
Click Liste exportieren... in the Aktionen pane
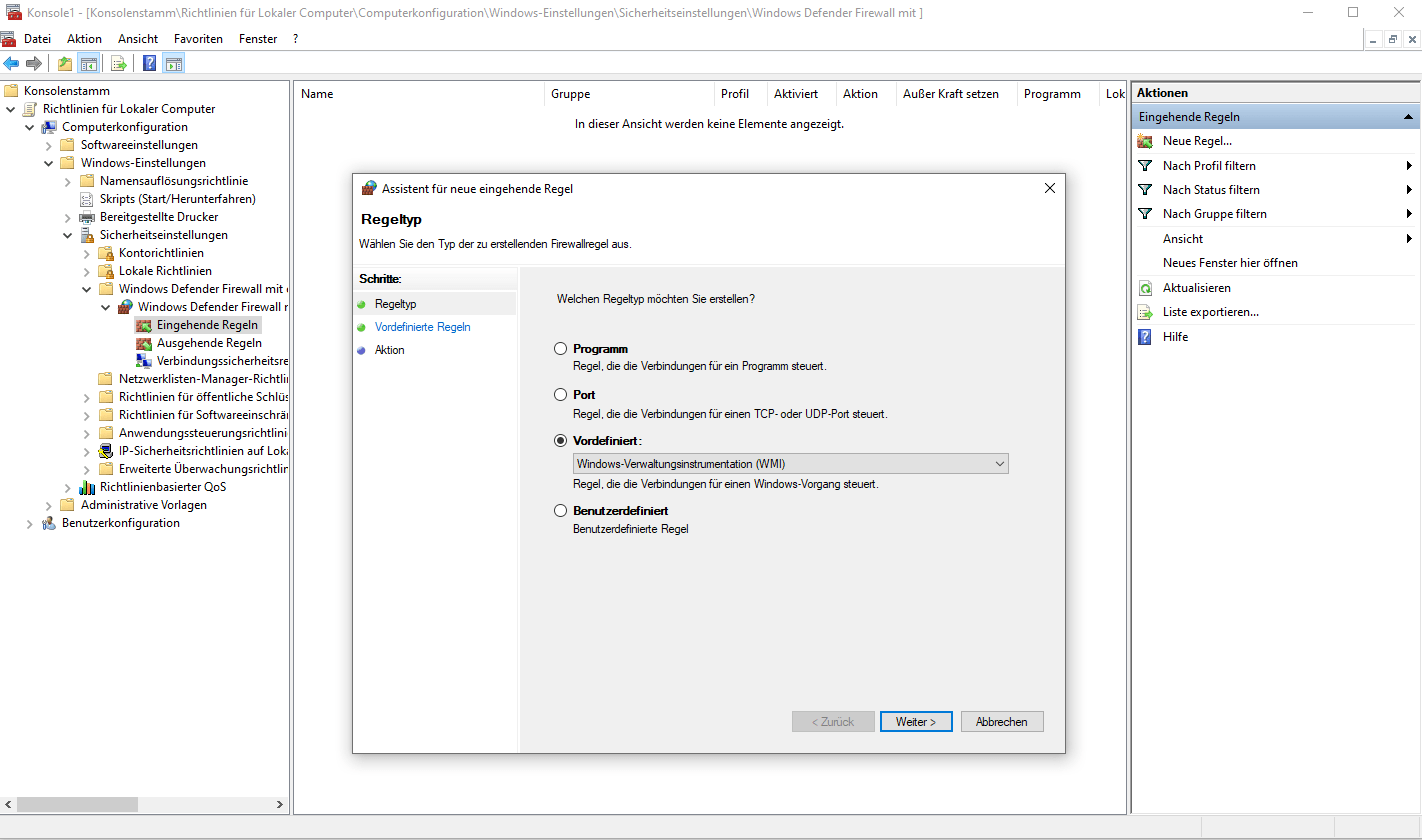1210,312
